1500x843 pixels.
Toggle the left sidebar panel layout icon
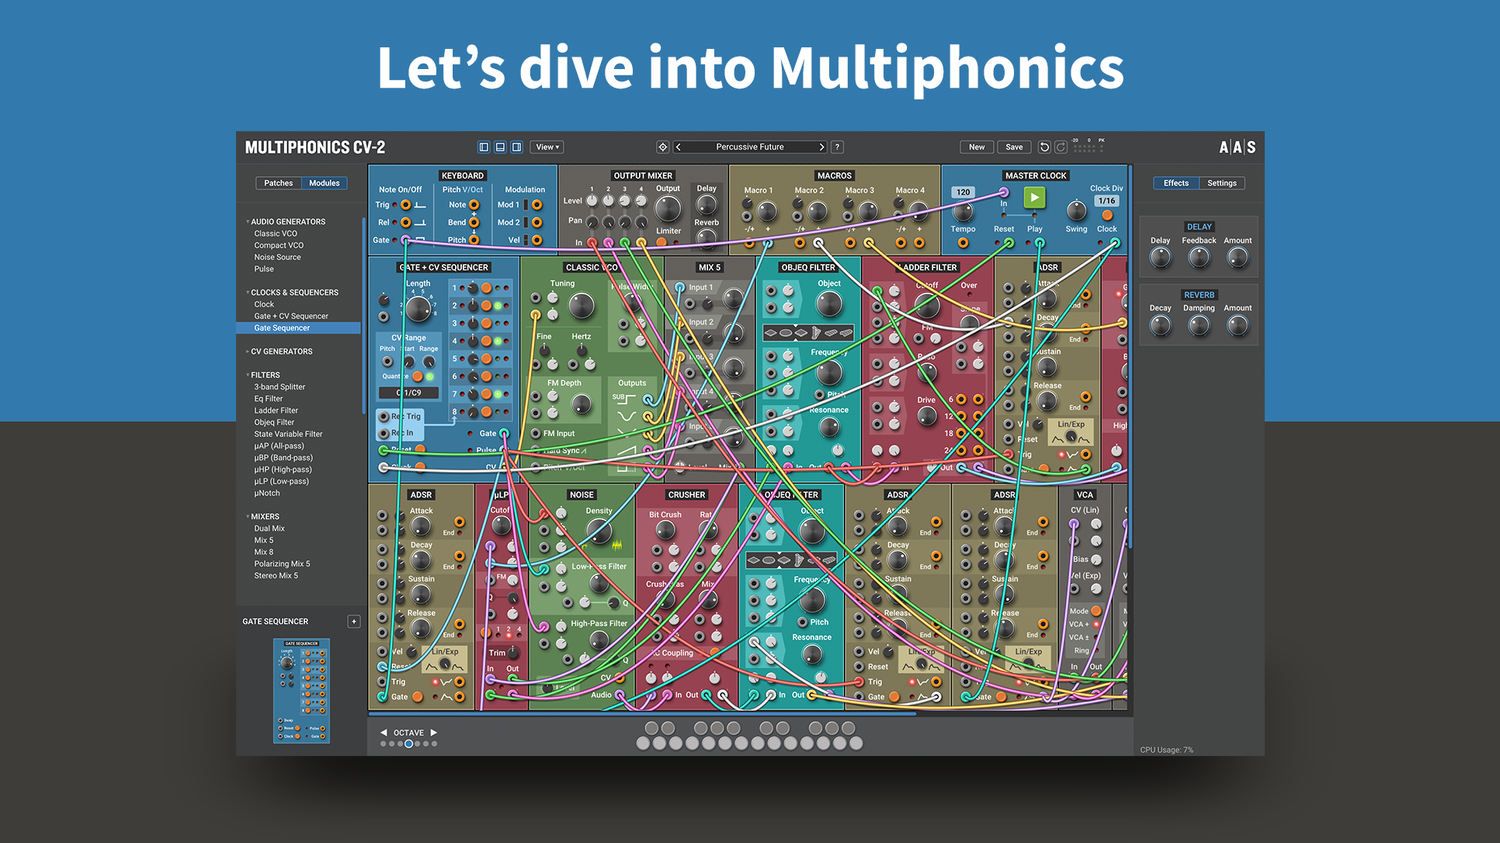pyautogui.click(x=484, y=147)
